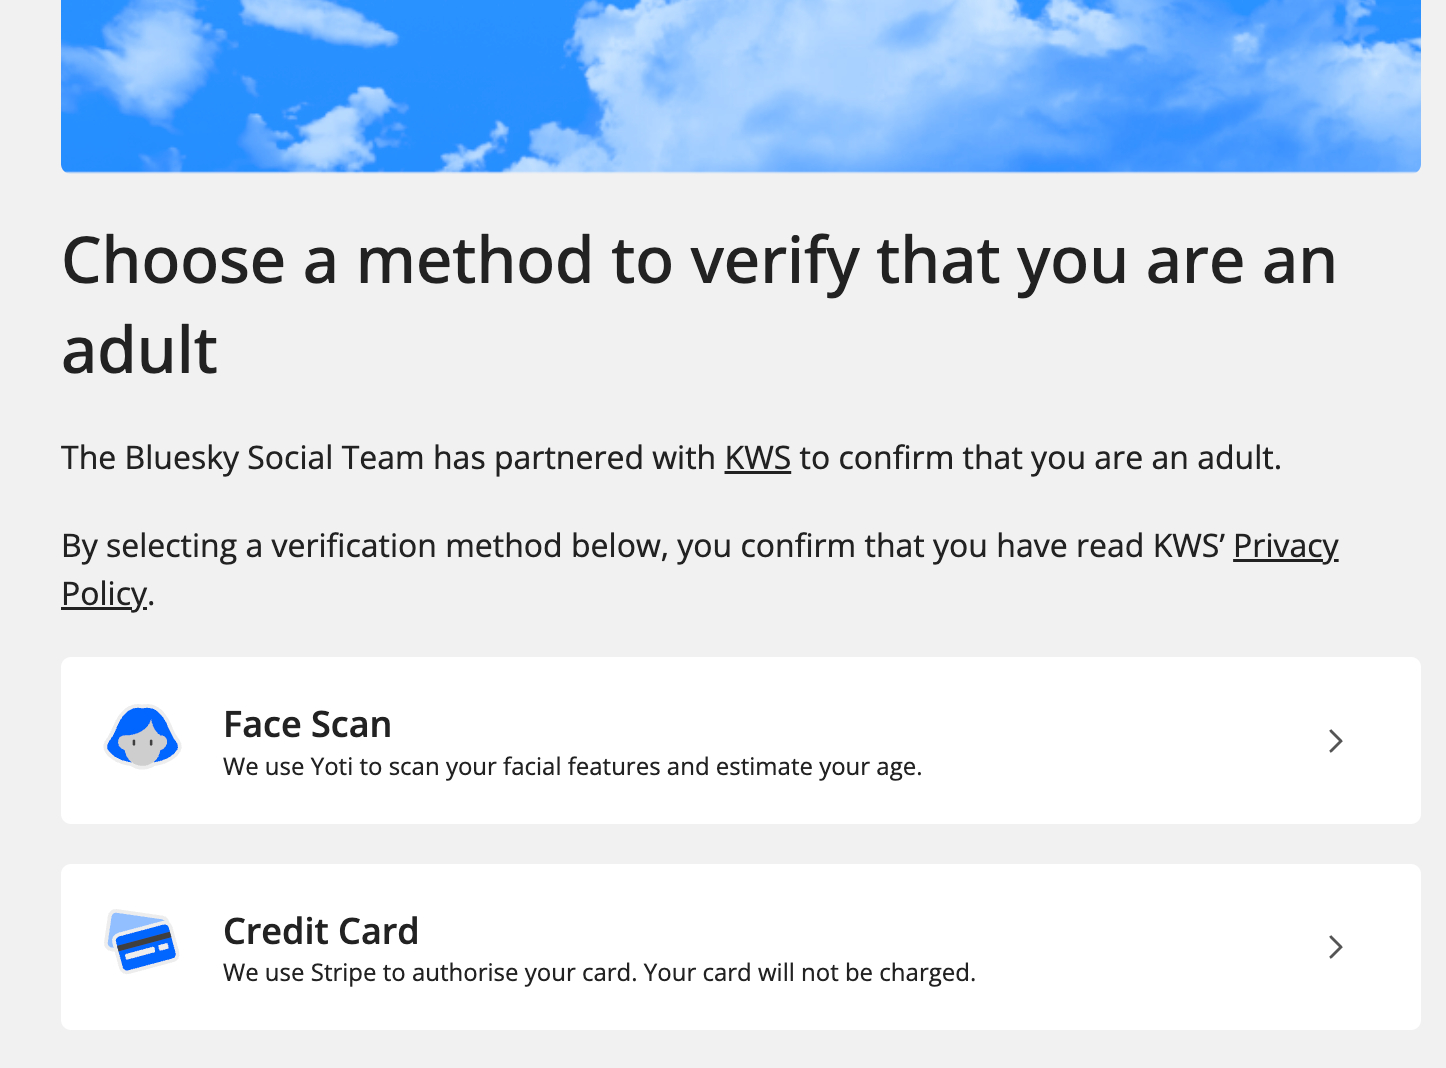1446x1068 pixels.
Task: Click the "Choose a method to verify" heading
Action: [x=698, y=261]
